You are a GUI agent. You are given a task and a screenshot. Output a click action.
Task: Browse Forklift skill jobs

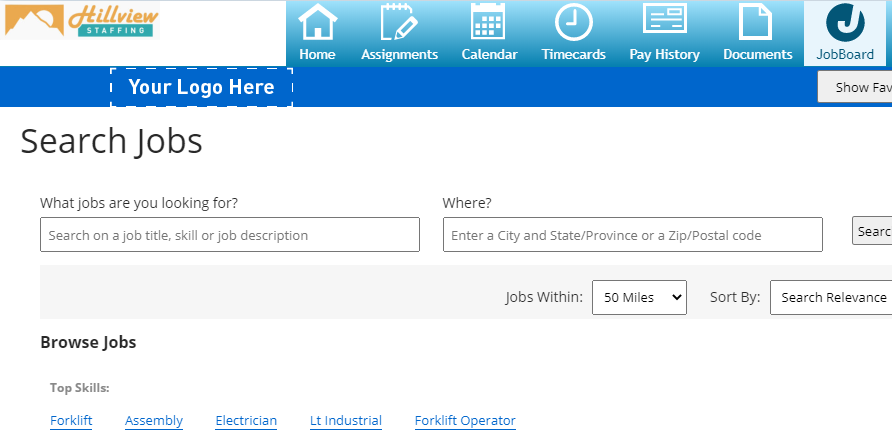[x=71, y=420]
